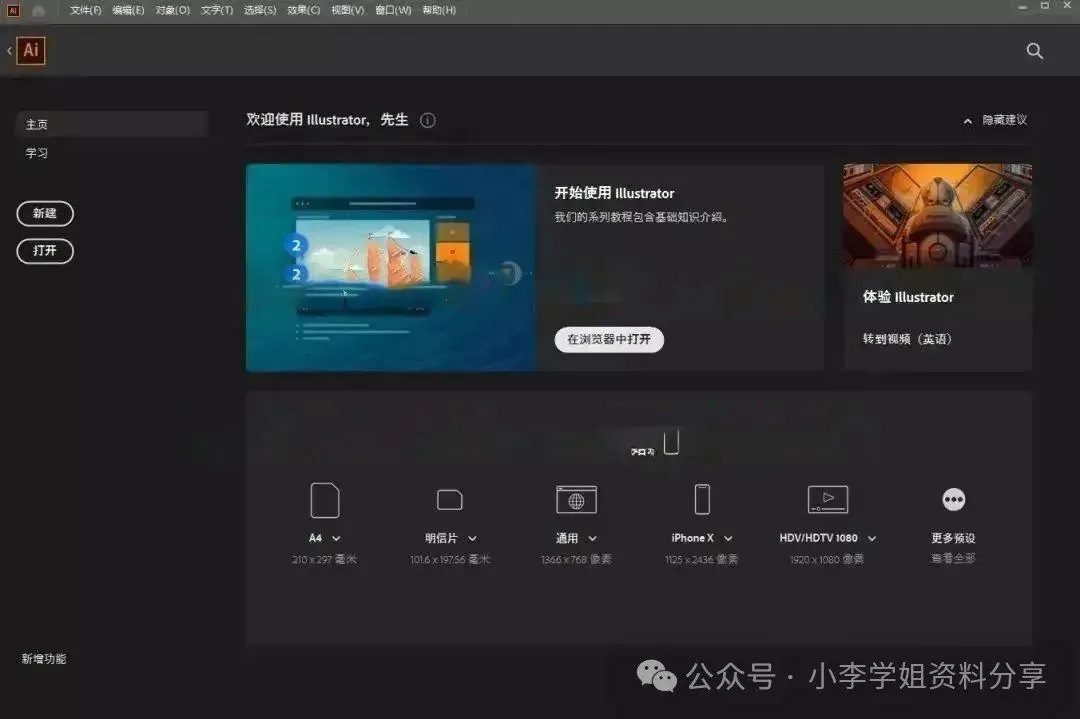Click the 开始使用 Illustrator heading
This screenshot has width=1080, height=719.
614,193
